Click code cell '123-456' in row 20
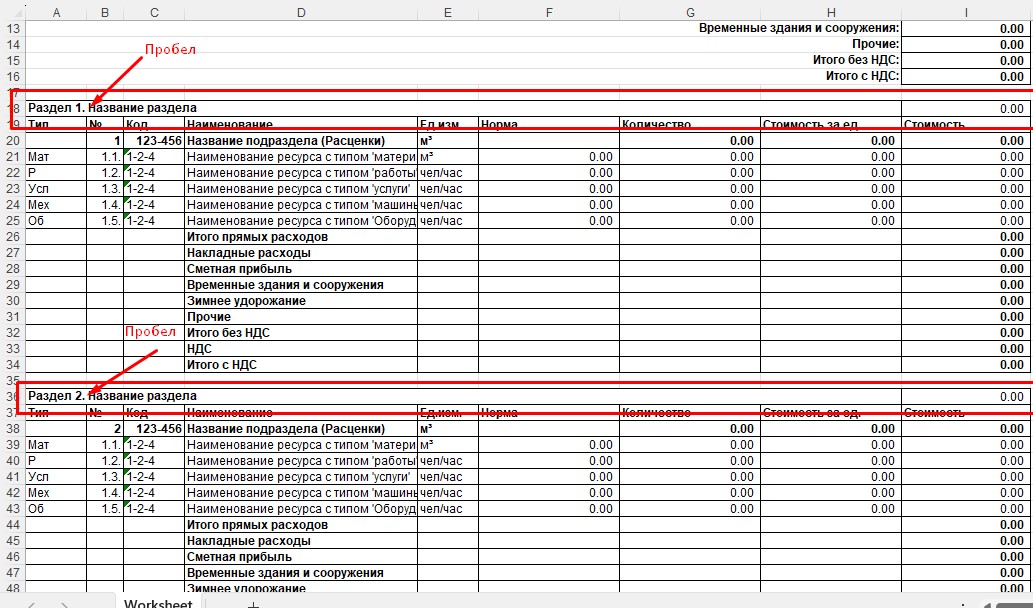This screenshot has height=608, width=1033. click(x=154, y=141)
